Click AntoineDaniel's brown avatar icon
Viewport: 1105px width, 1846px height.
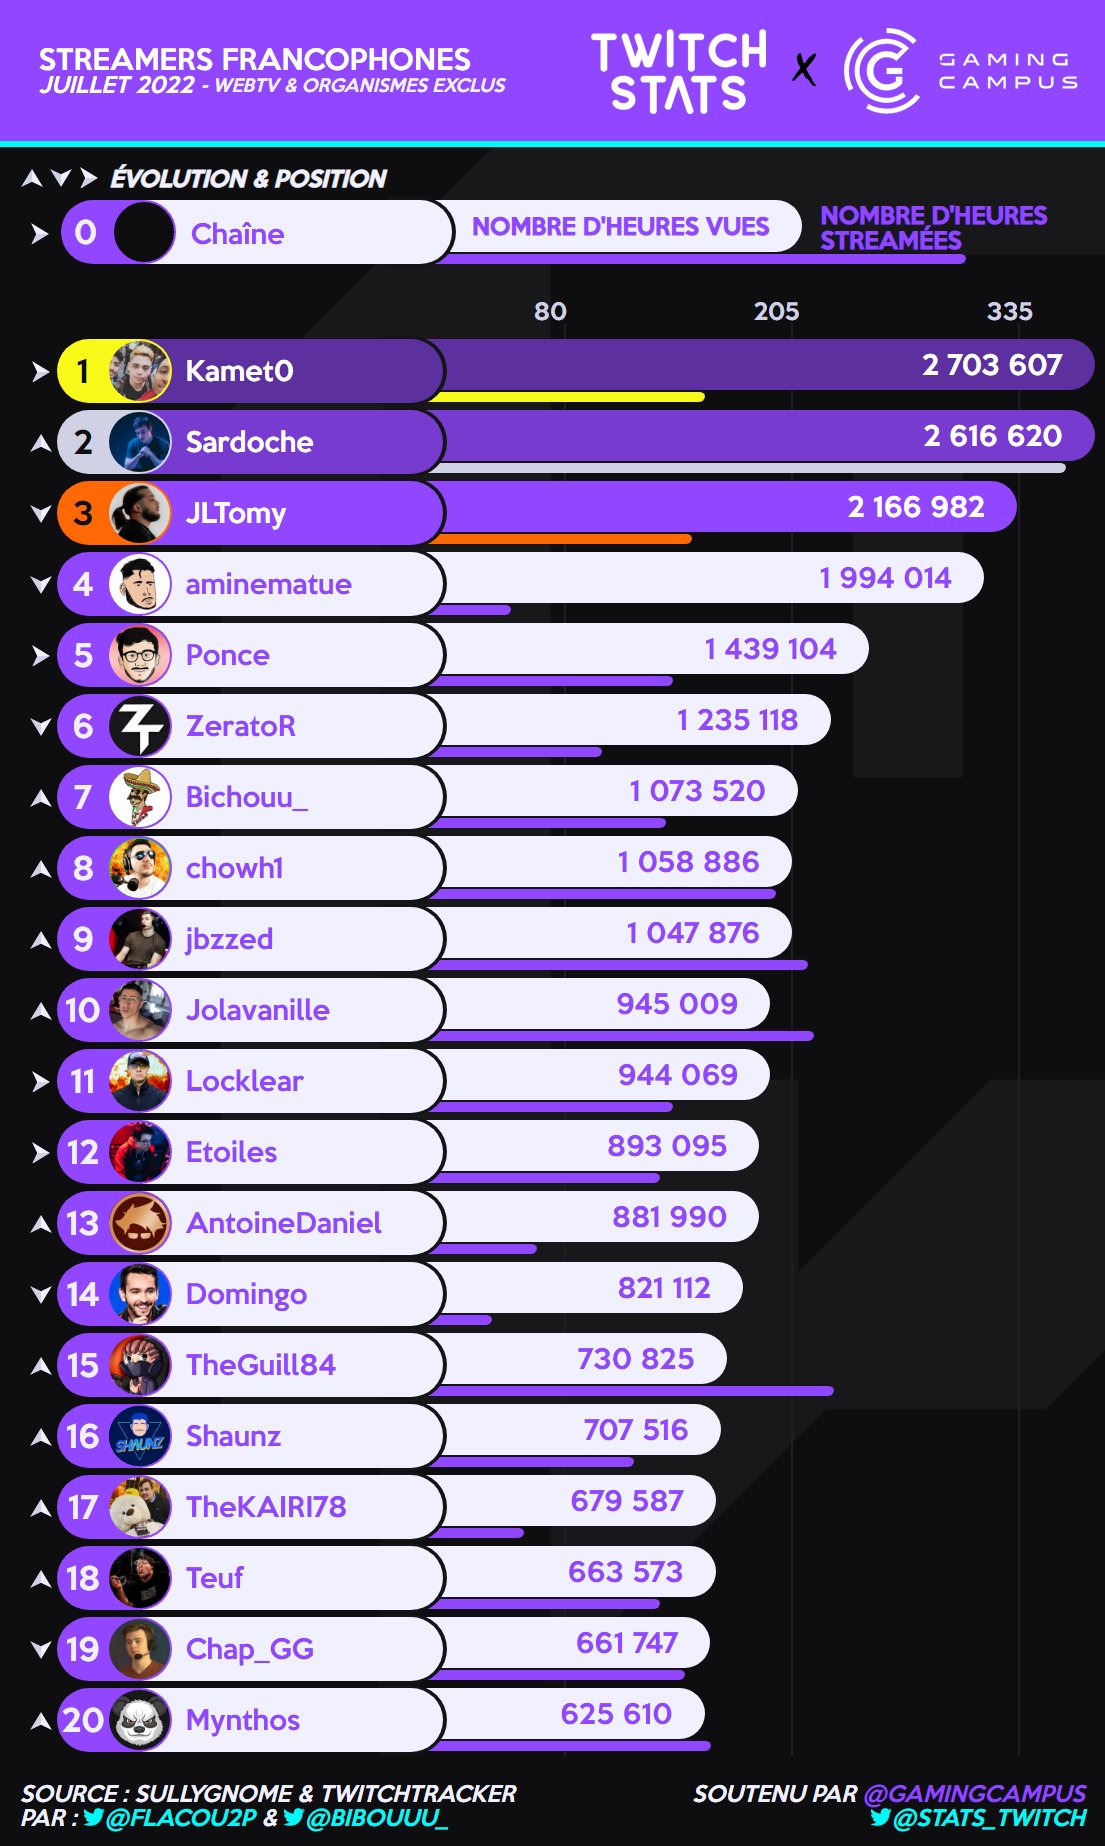click(140, 1223)
